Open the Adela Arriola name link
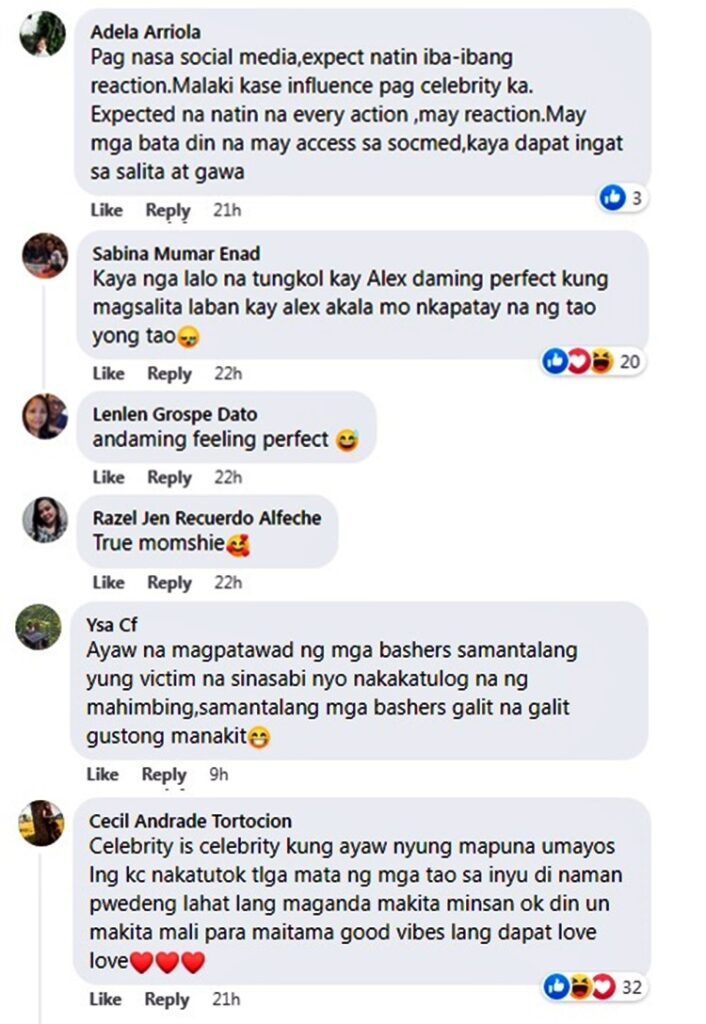Screen dimensions: 706x1024 (146, 31)
